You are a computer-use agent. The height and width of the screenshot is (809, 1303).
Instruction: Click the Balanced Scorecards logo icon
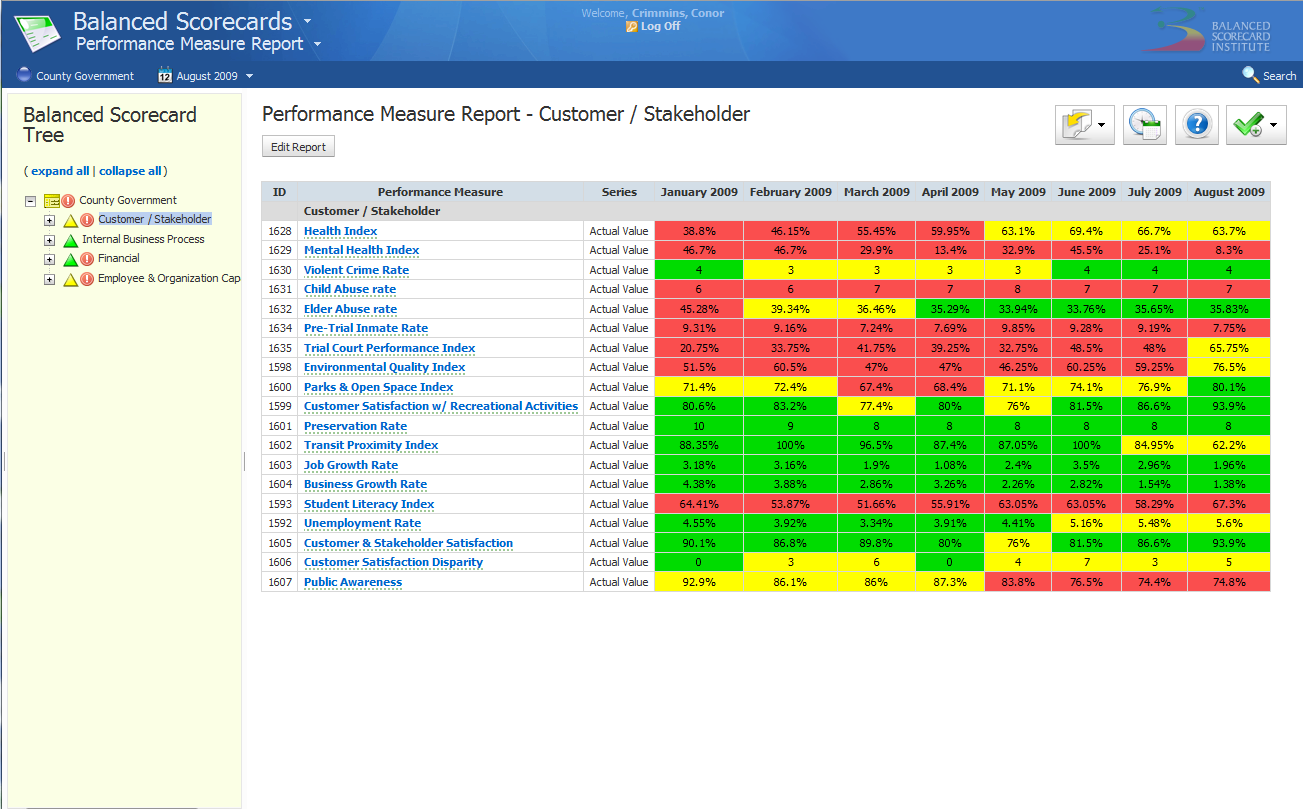[36, 32]
